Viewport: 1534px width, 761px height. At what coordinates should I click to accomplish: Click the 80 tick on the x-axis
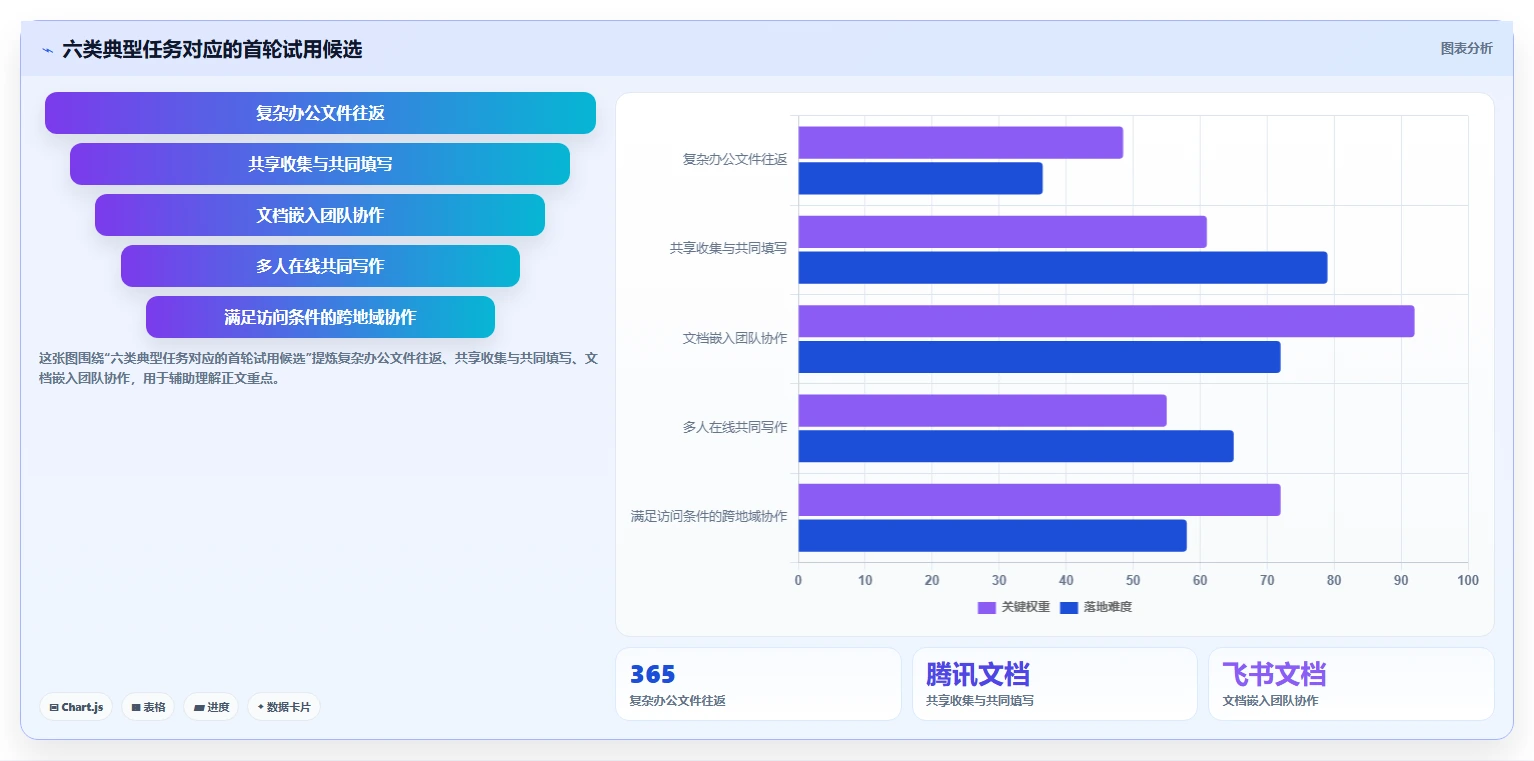[x=1334, y=580]
